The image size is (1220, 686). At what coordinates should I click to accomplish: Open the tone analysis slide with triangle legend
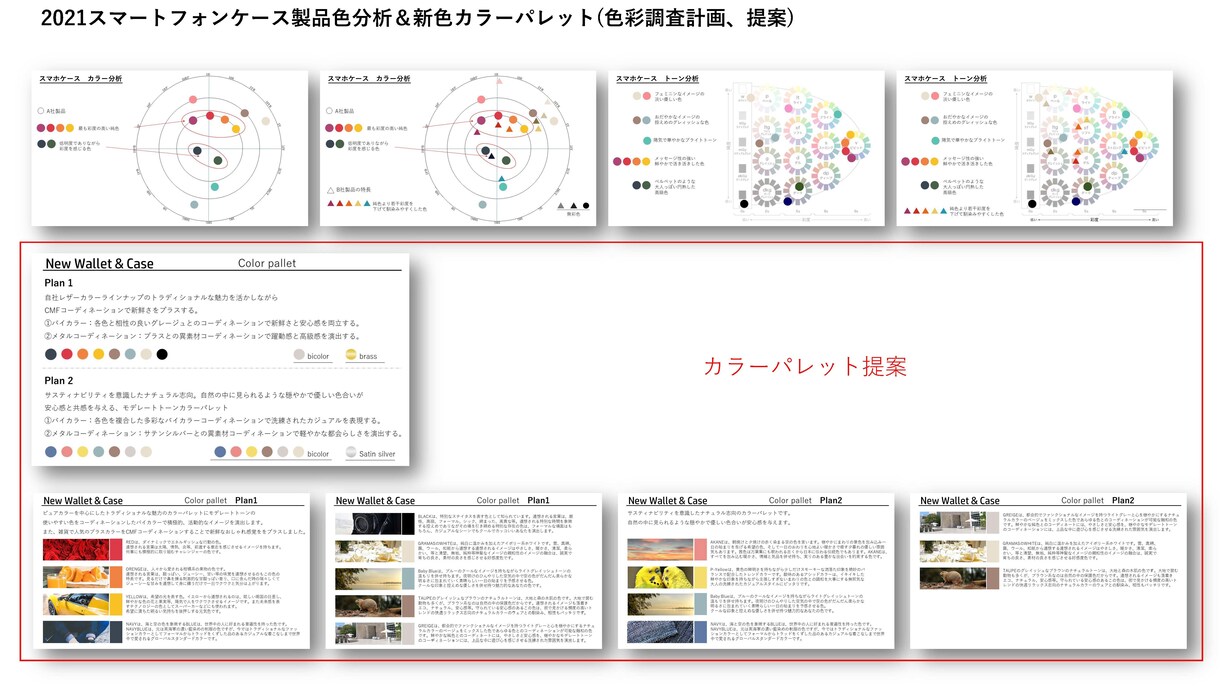point(1035,148)
